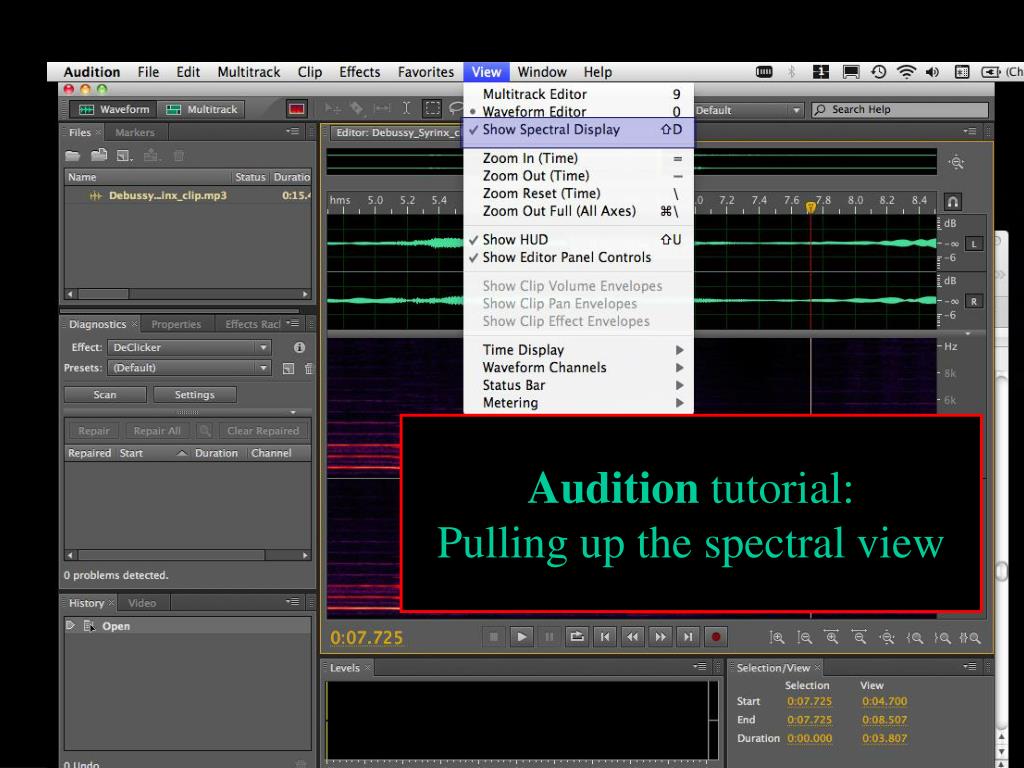This screenshot has height=768, width=1024.
Task: Toggle the right channel R button
Action: [x=974, y=302]
